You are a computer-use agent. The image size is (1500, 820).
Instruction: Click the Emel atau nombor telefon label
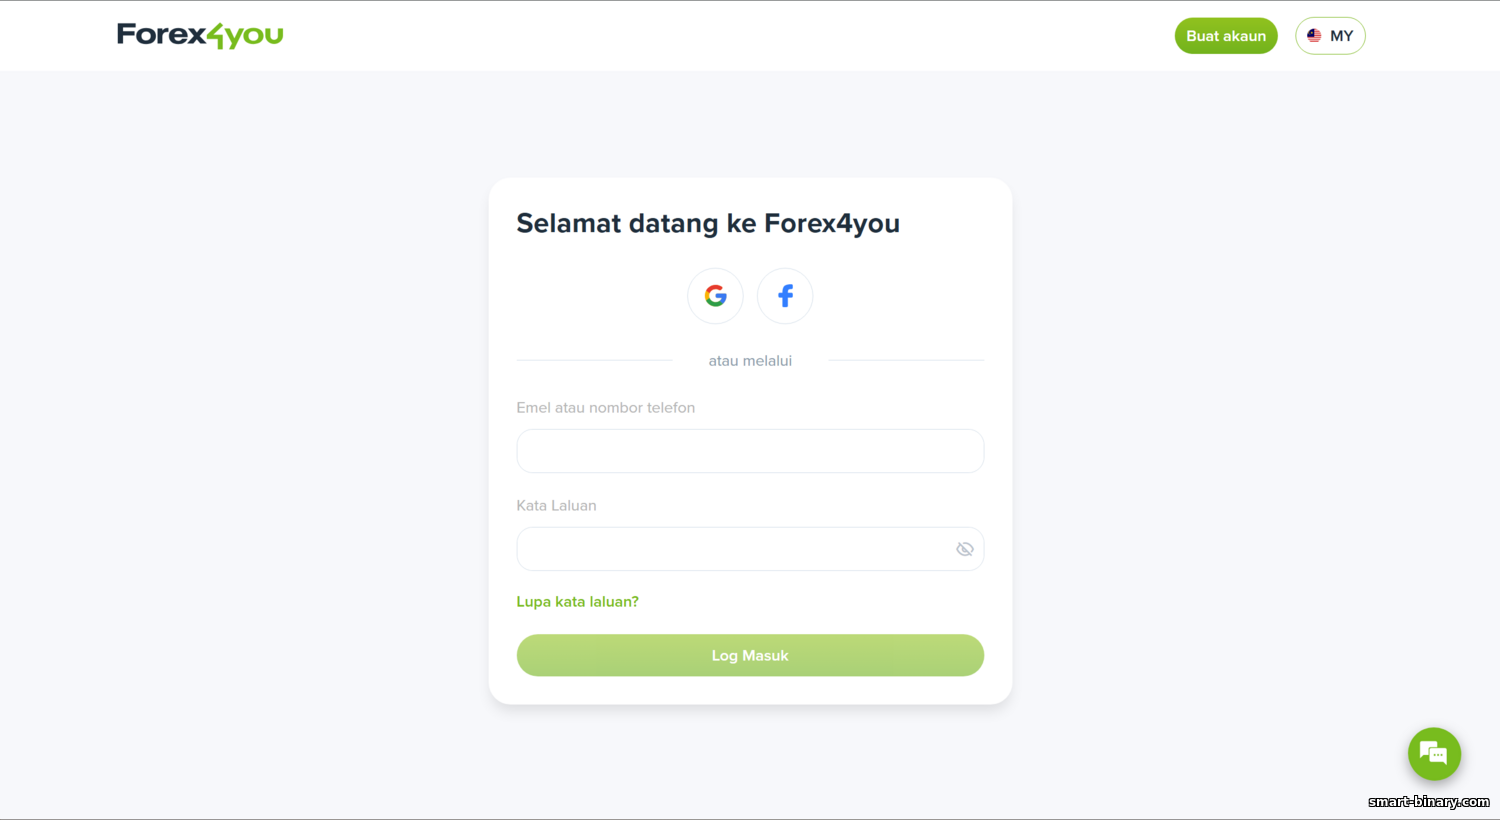click(605, 408)
